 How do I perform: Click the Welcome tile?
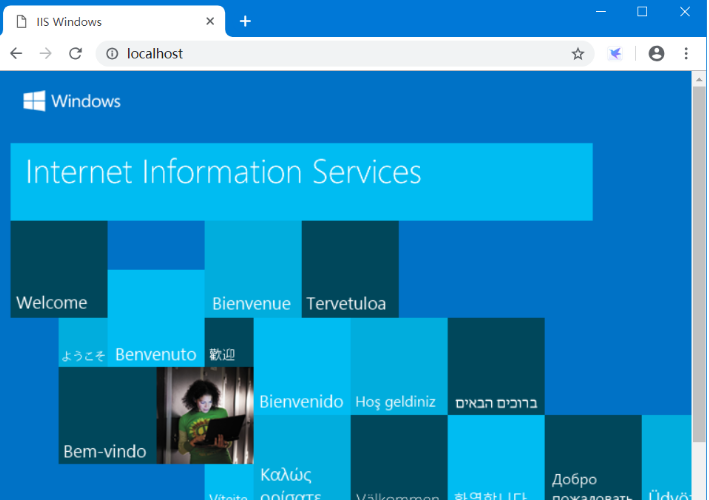pos(59,269)
